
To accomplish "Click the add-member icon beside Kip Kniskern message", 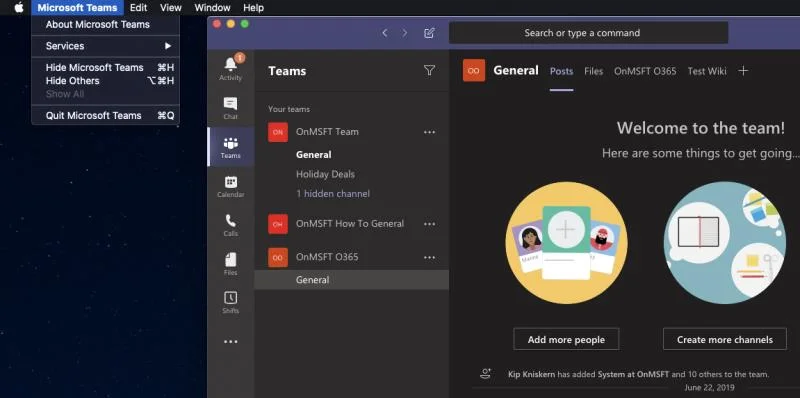I will (x=486, y=374).
